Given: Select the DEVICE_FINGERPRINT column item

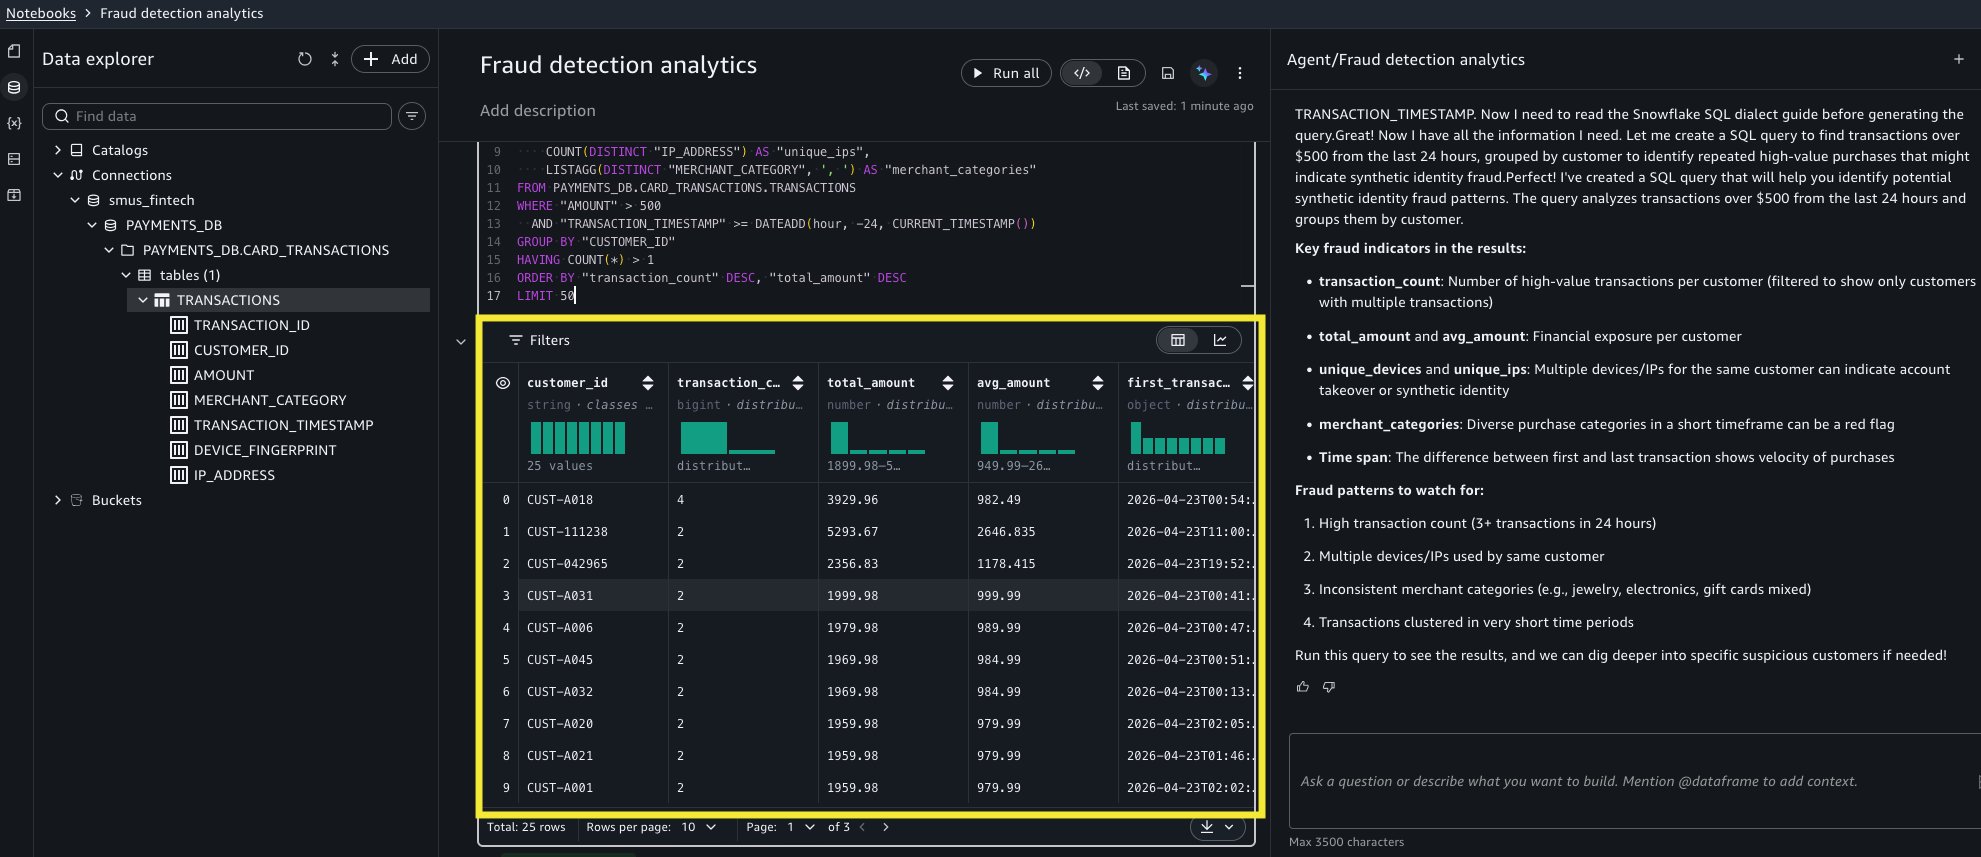Looking at the screenshot, I should tap(264, 450).
